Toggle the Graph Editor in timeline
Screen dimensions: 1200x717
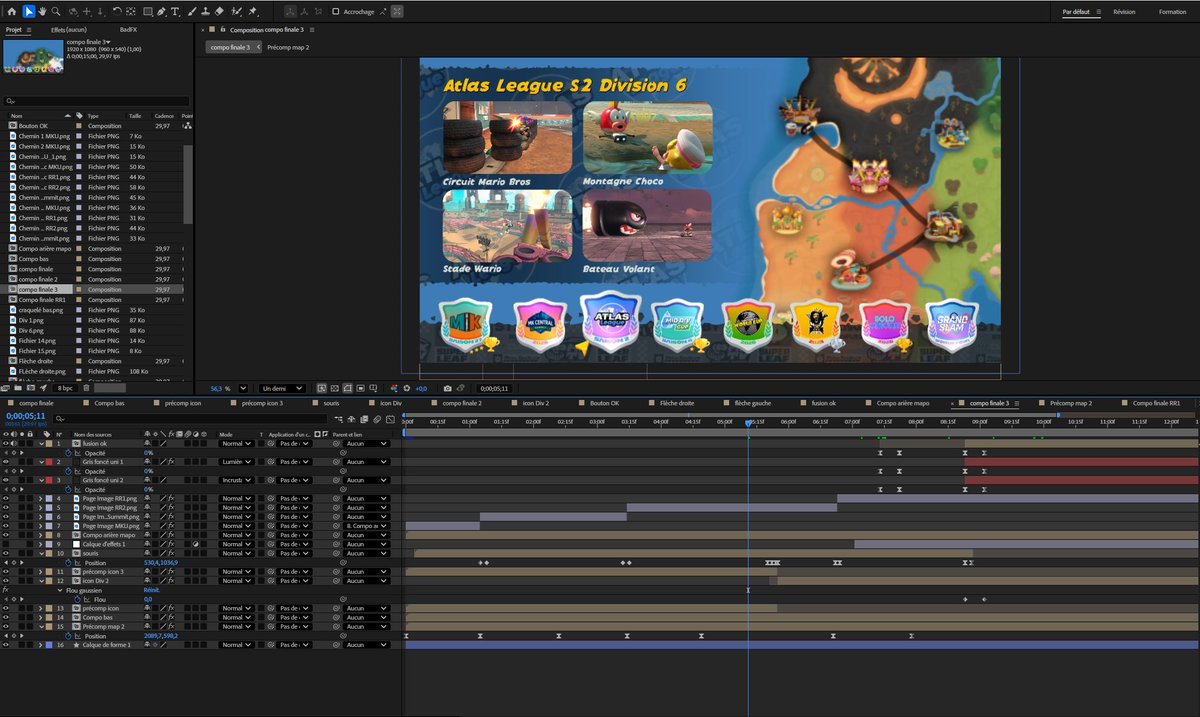click(390, 419)
